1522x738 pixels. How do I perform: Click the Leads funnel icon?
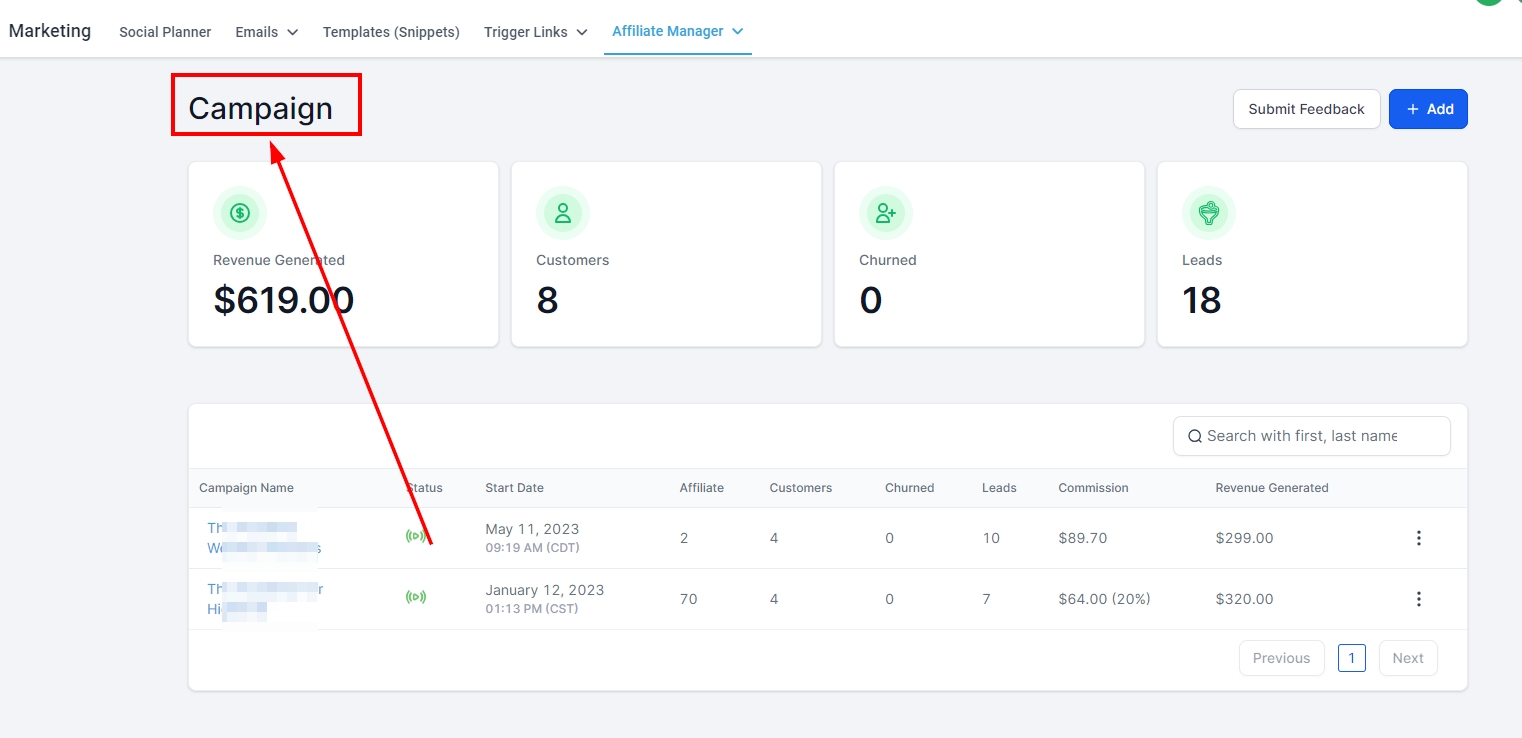click(1209, 213)
